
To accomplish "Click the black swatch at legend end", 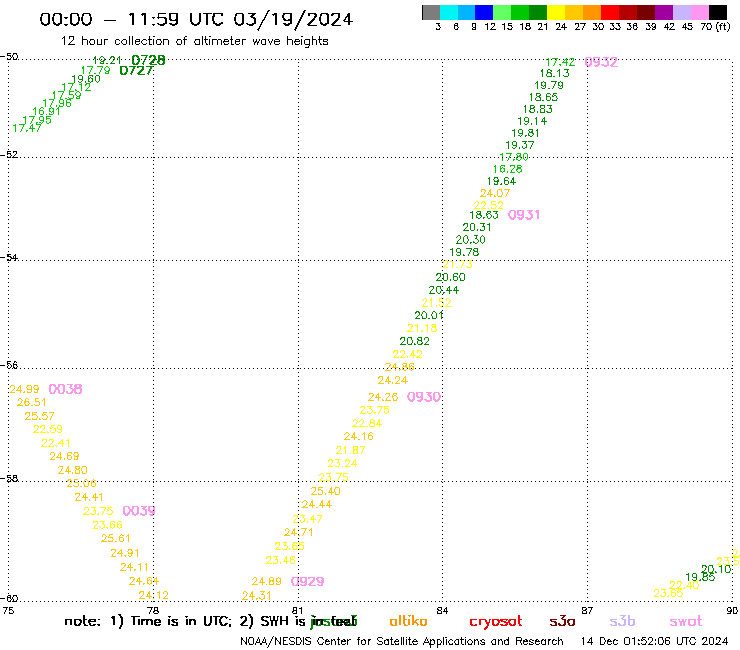I will click(x=717, y=12).
